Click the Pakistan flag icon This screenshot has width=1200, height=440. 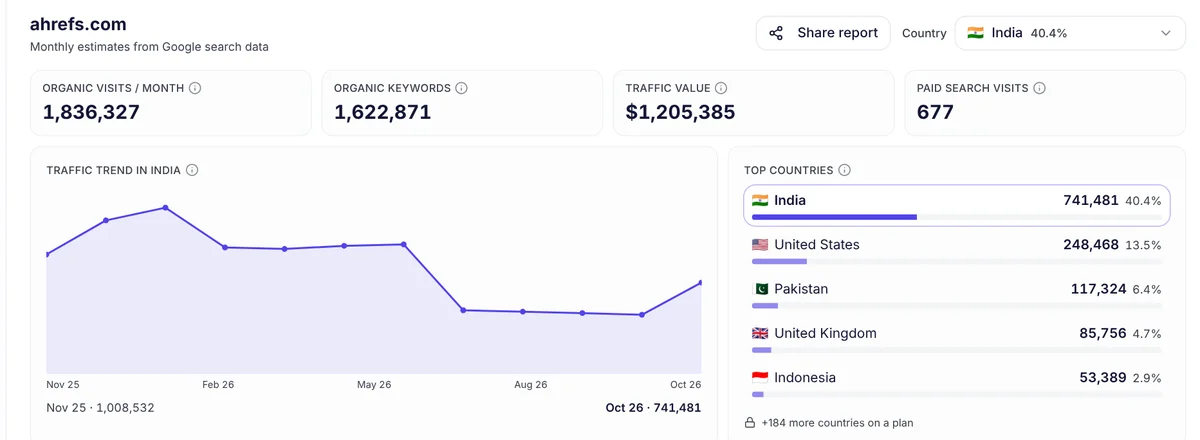(760, 289)
